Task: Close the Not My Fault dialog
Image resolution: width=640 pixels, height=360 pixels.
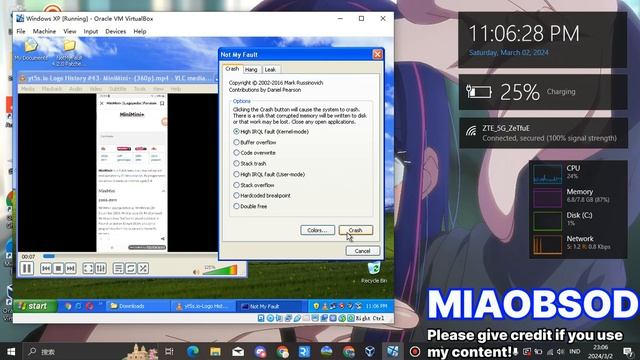Action: coord(378,54)
